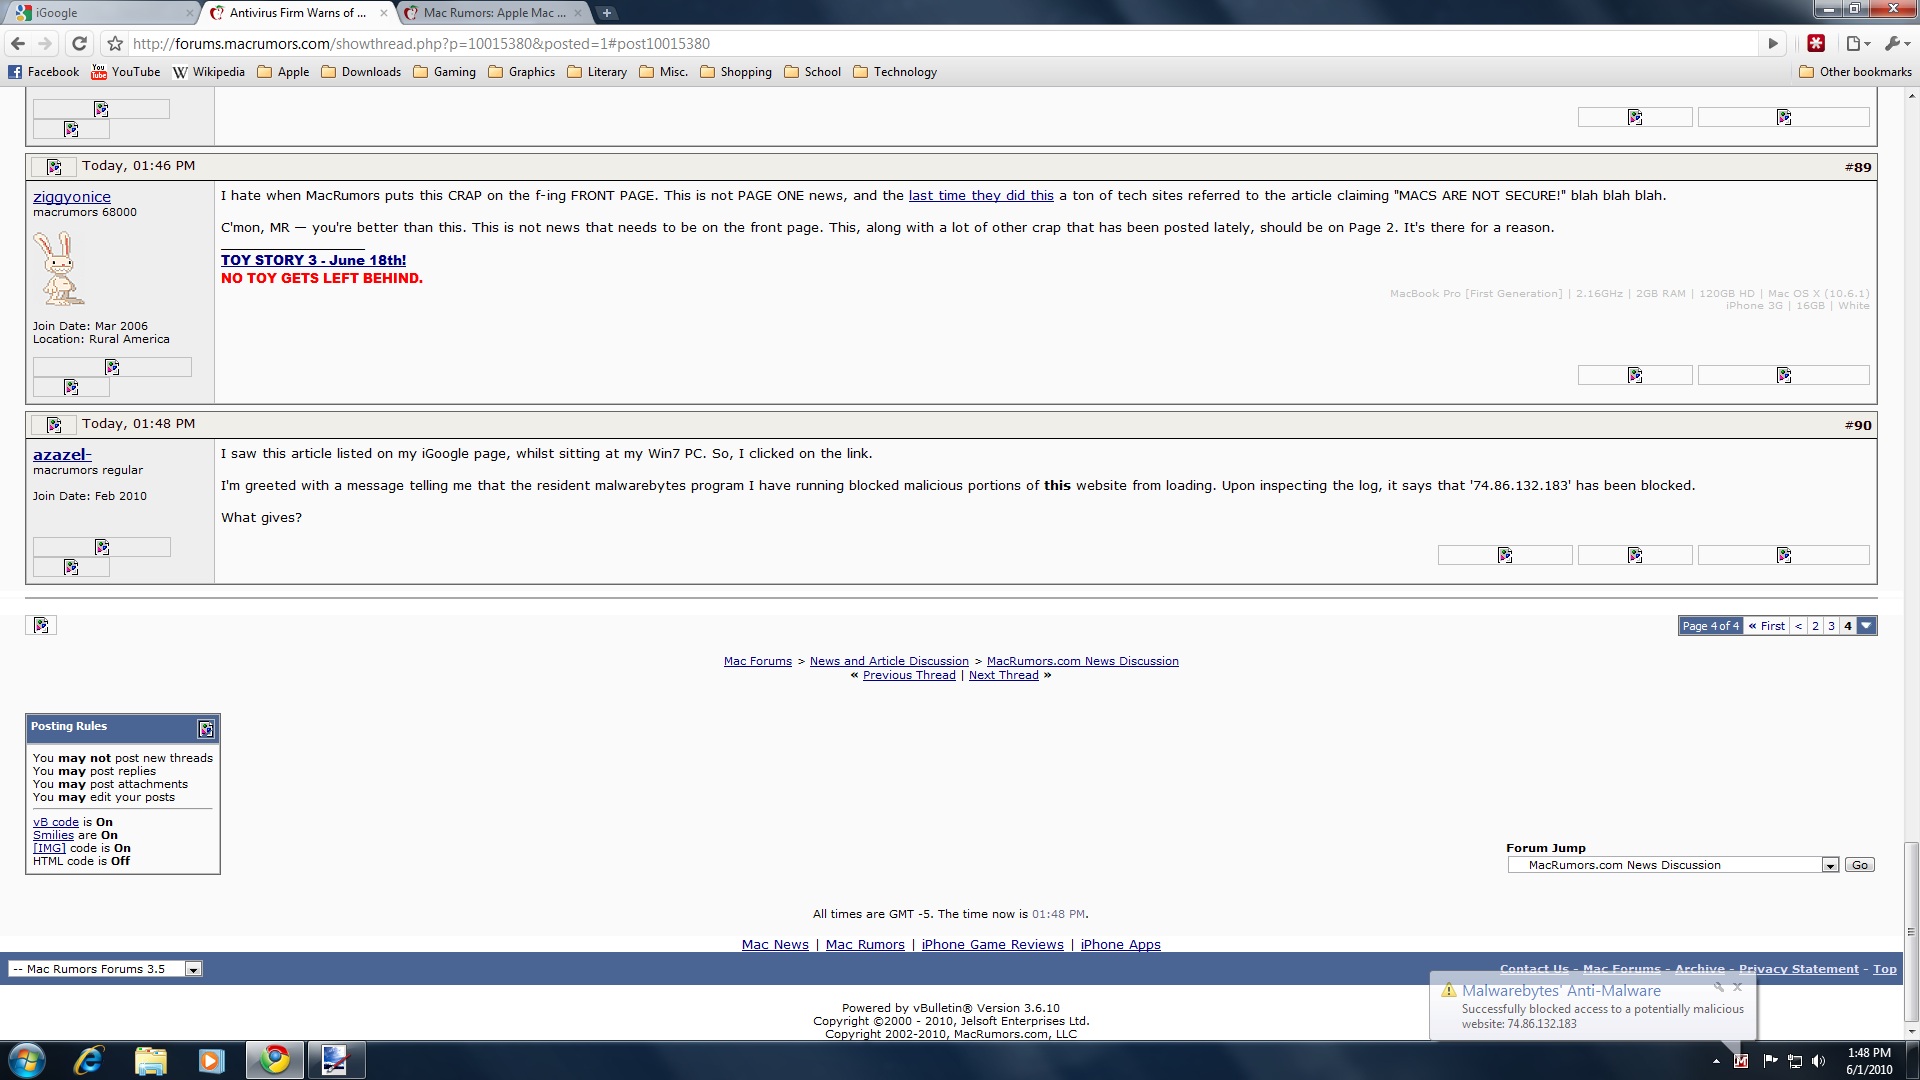Switch to the Mac Rumors: Apple Mac tab

(x=495, y=13)
